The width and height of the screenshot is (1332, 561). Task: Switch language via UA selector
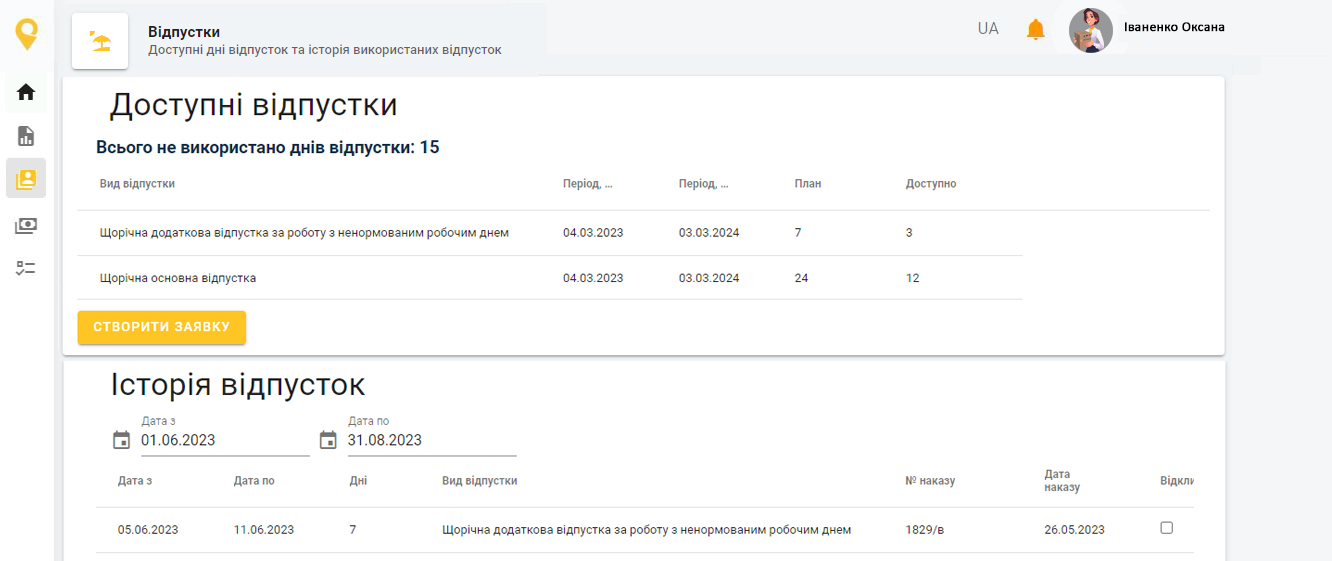pyautogui.click(x=988, y=29)
